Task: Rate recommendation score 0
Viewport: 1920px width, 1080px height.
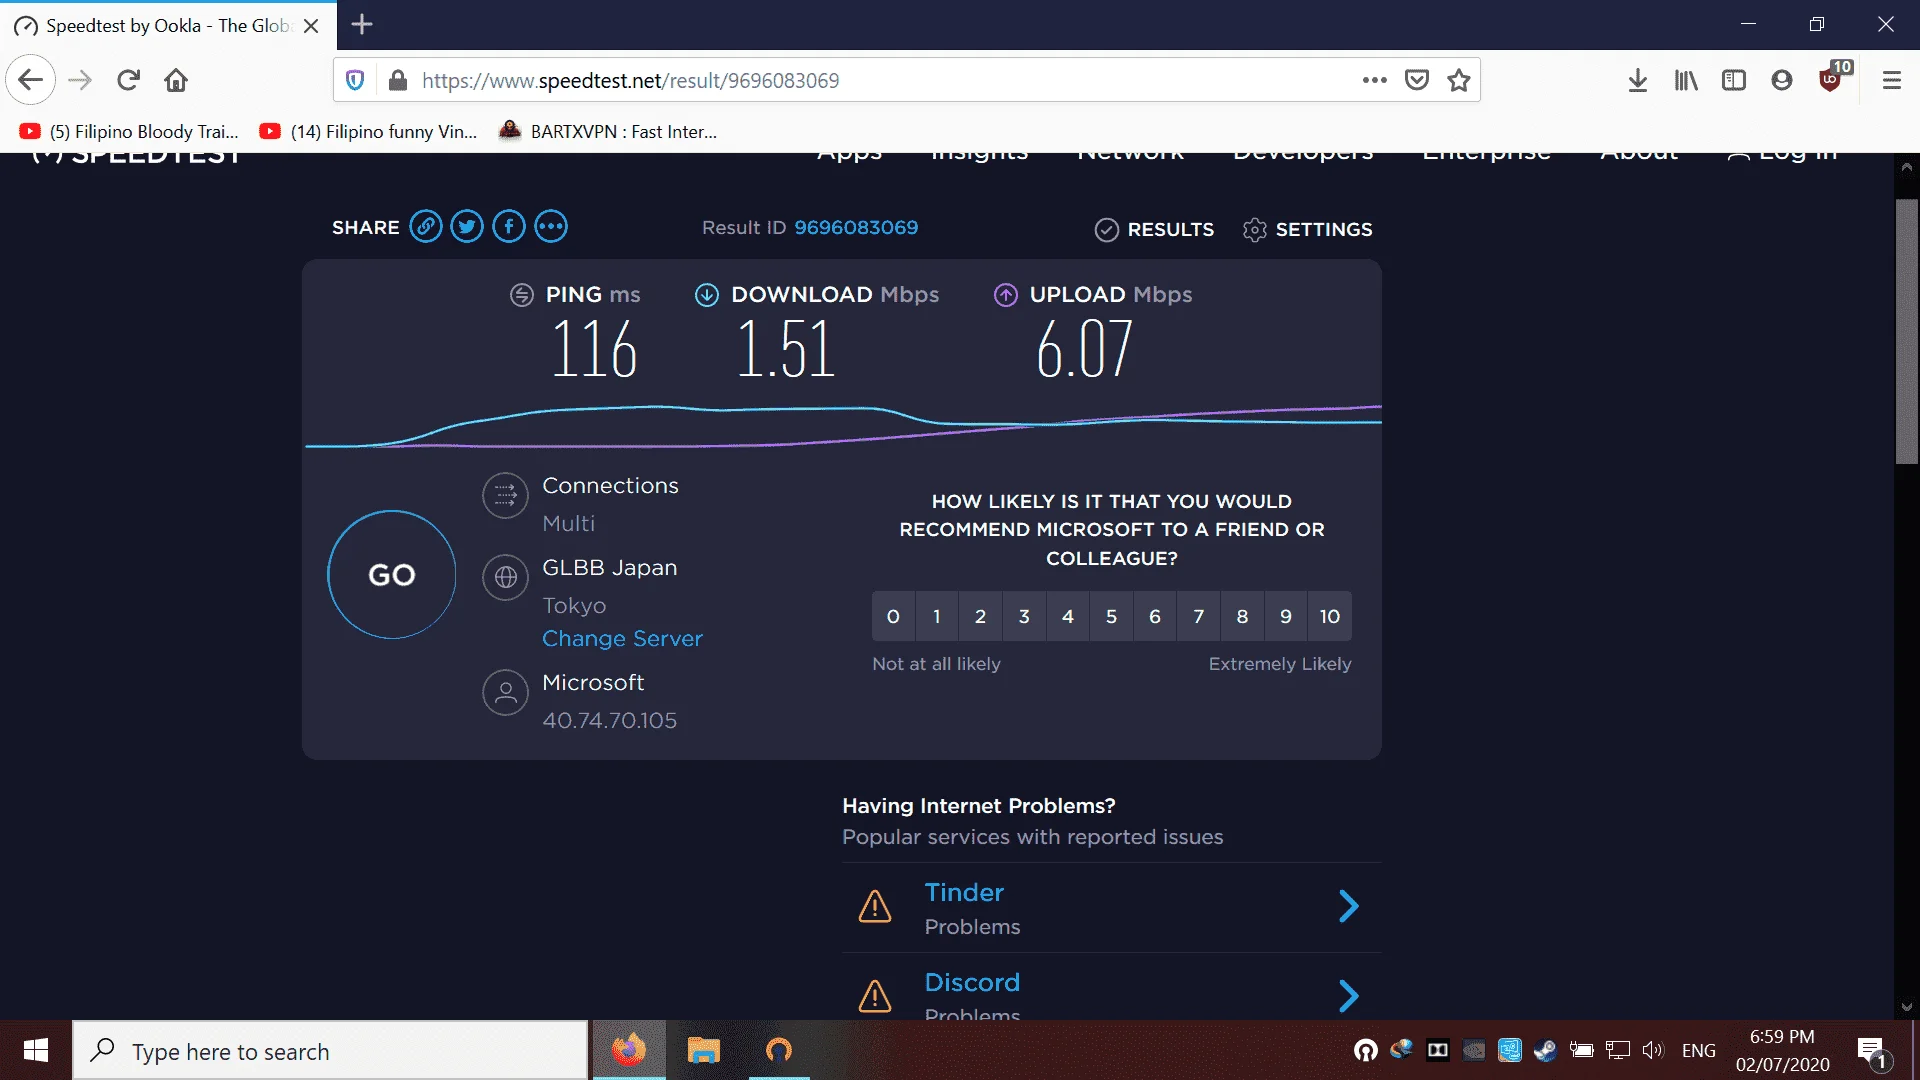Action: tap(893, 616)
